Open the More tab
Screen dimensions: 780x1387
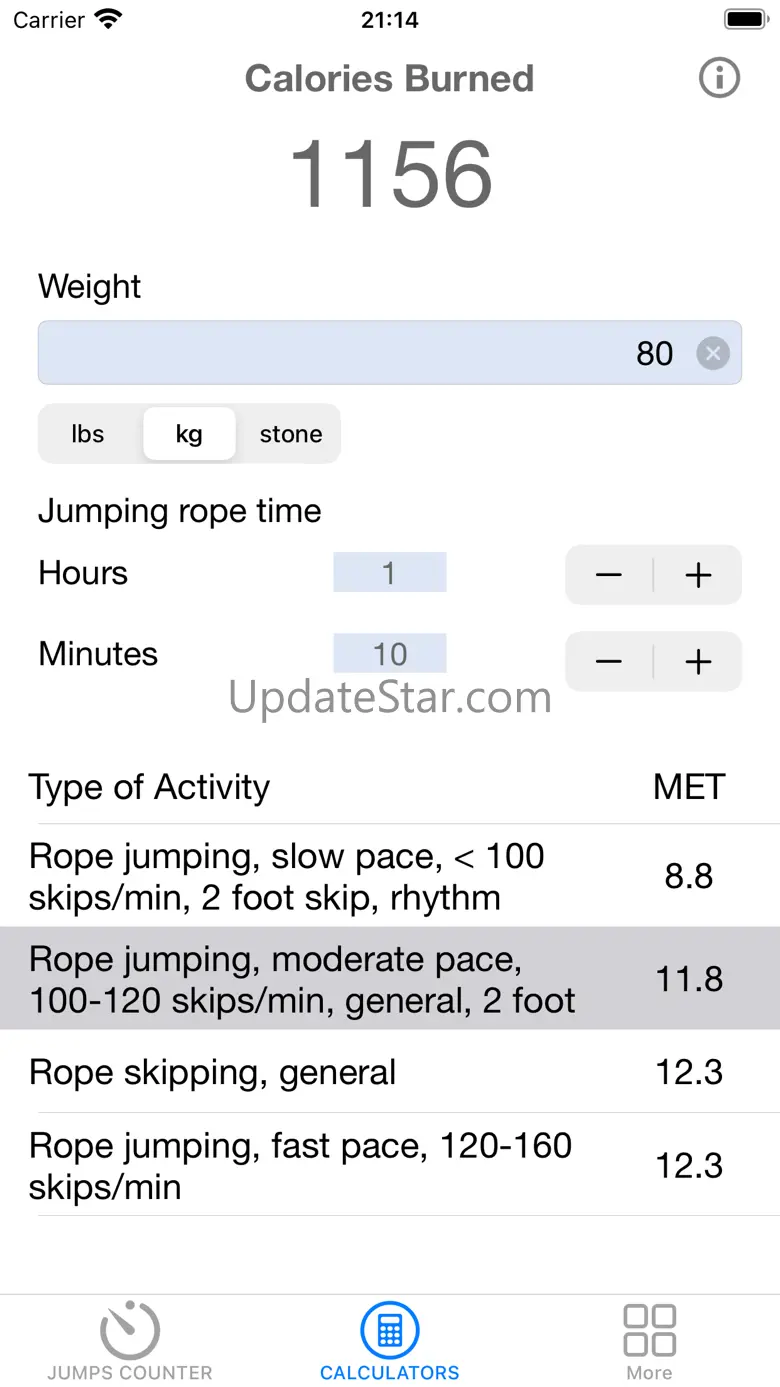[649, 1342]
